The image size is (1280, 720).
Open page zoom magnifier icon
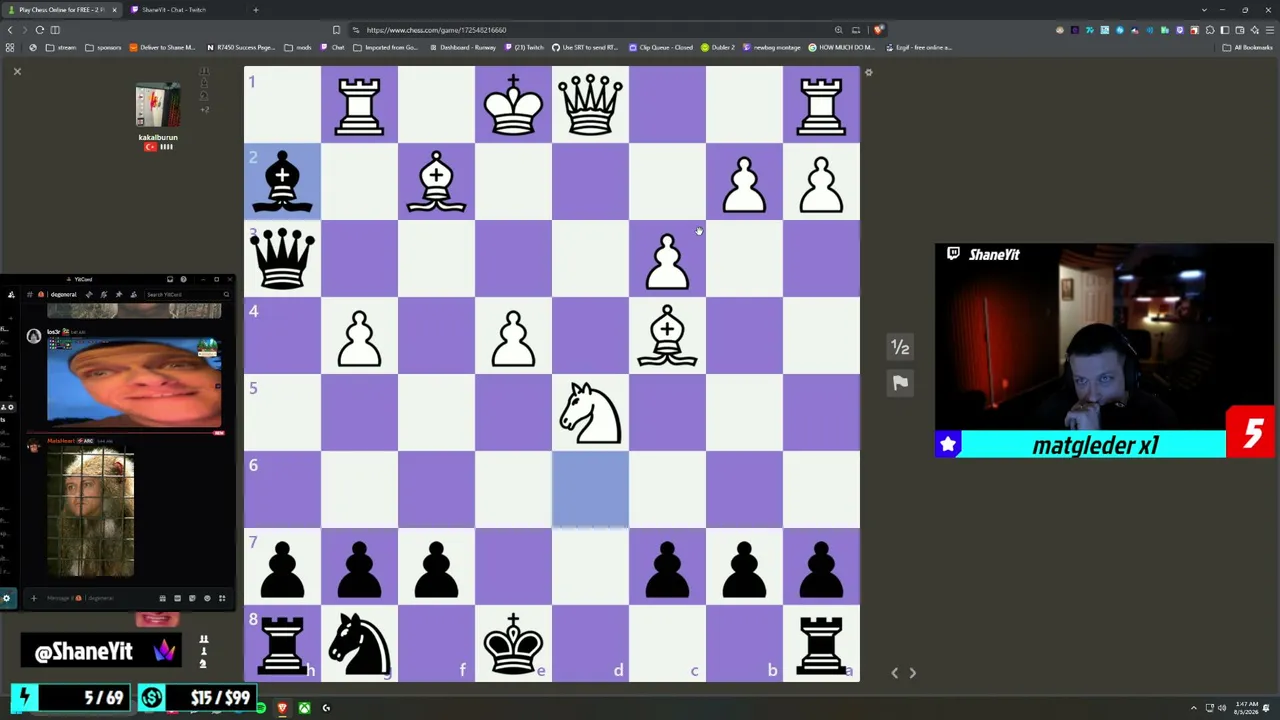(x=839, y=30)
